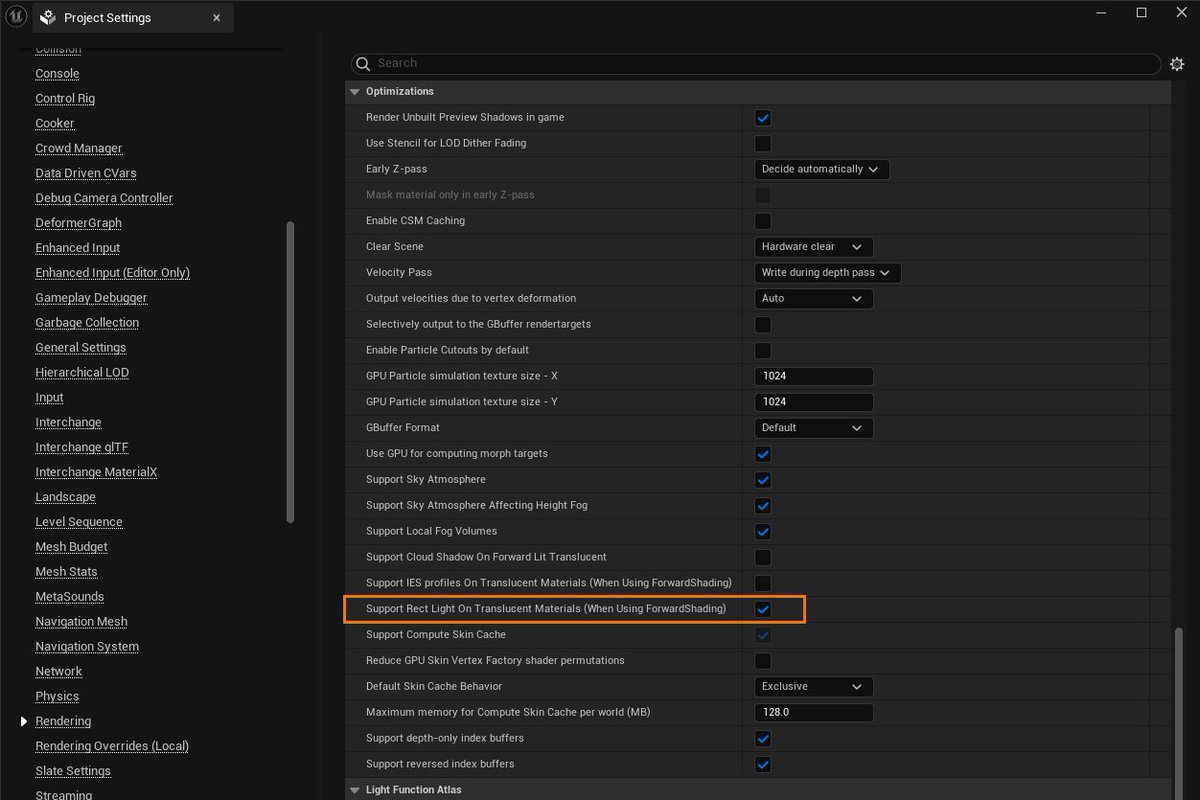
Task: Toggle Support Local Fog Volumes
Action: point(763,531)
